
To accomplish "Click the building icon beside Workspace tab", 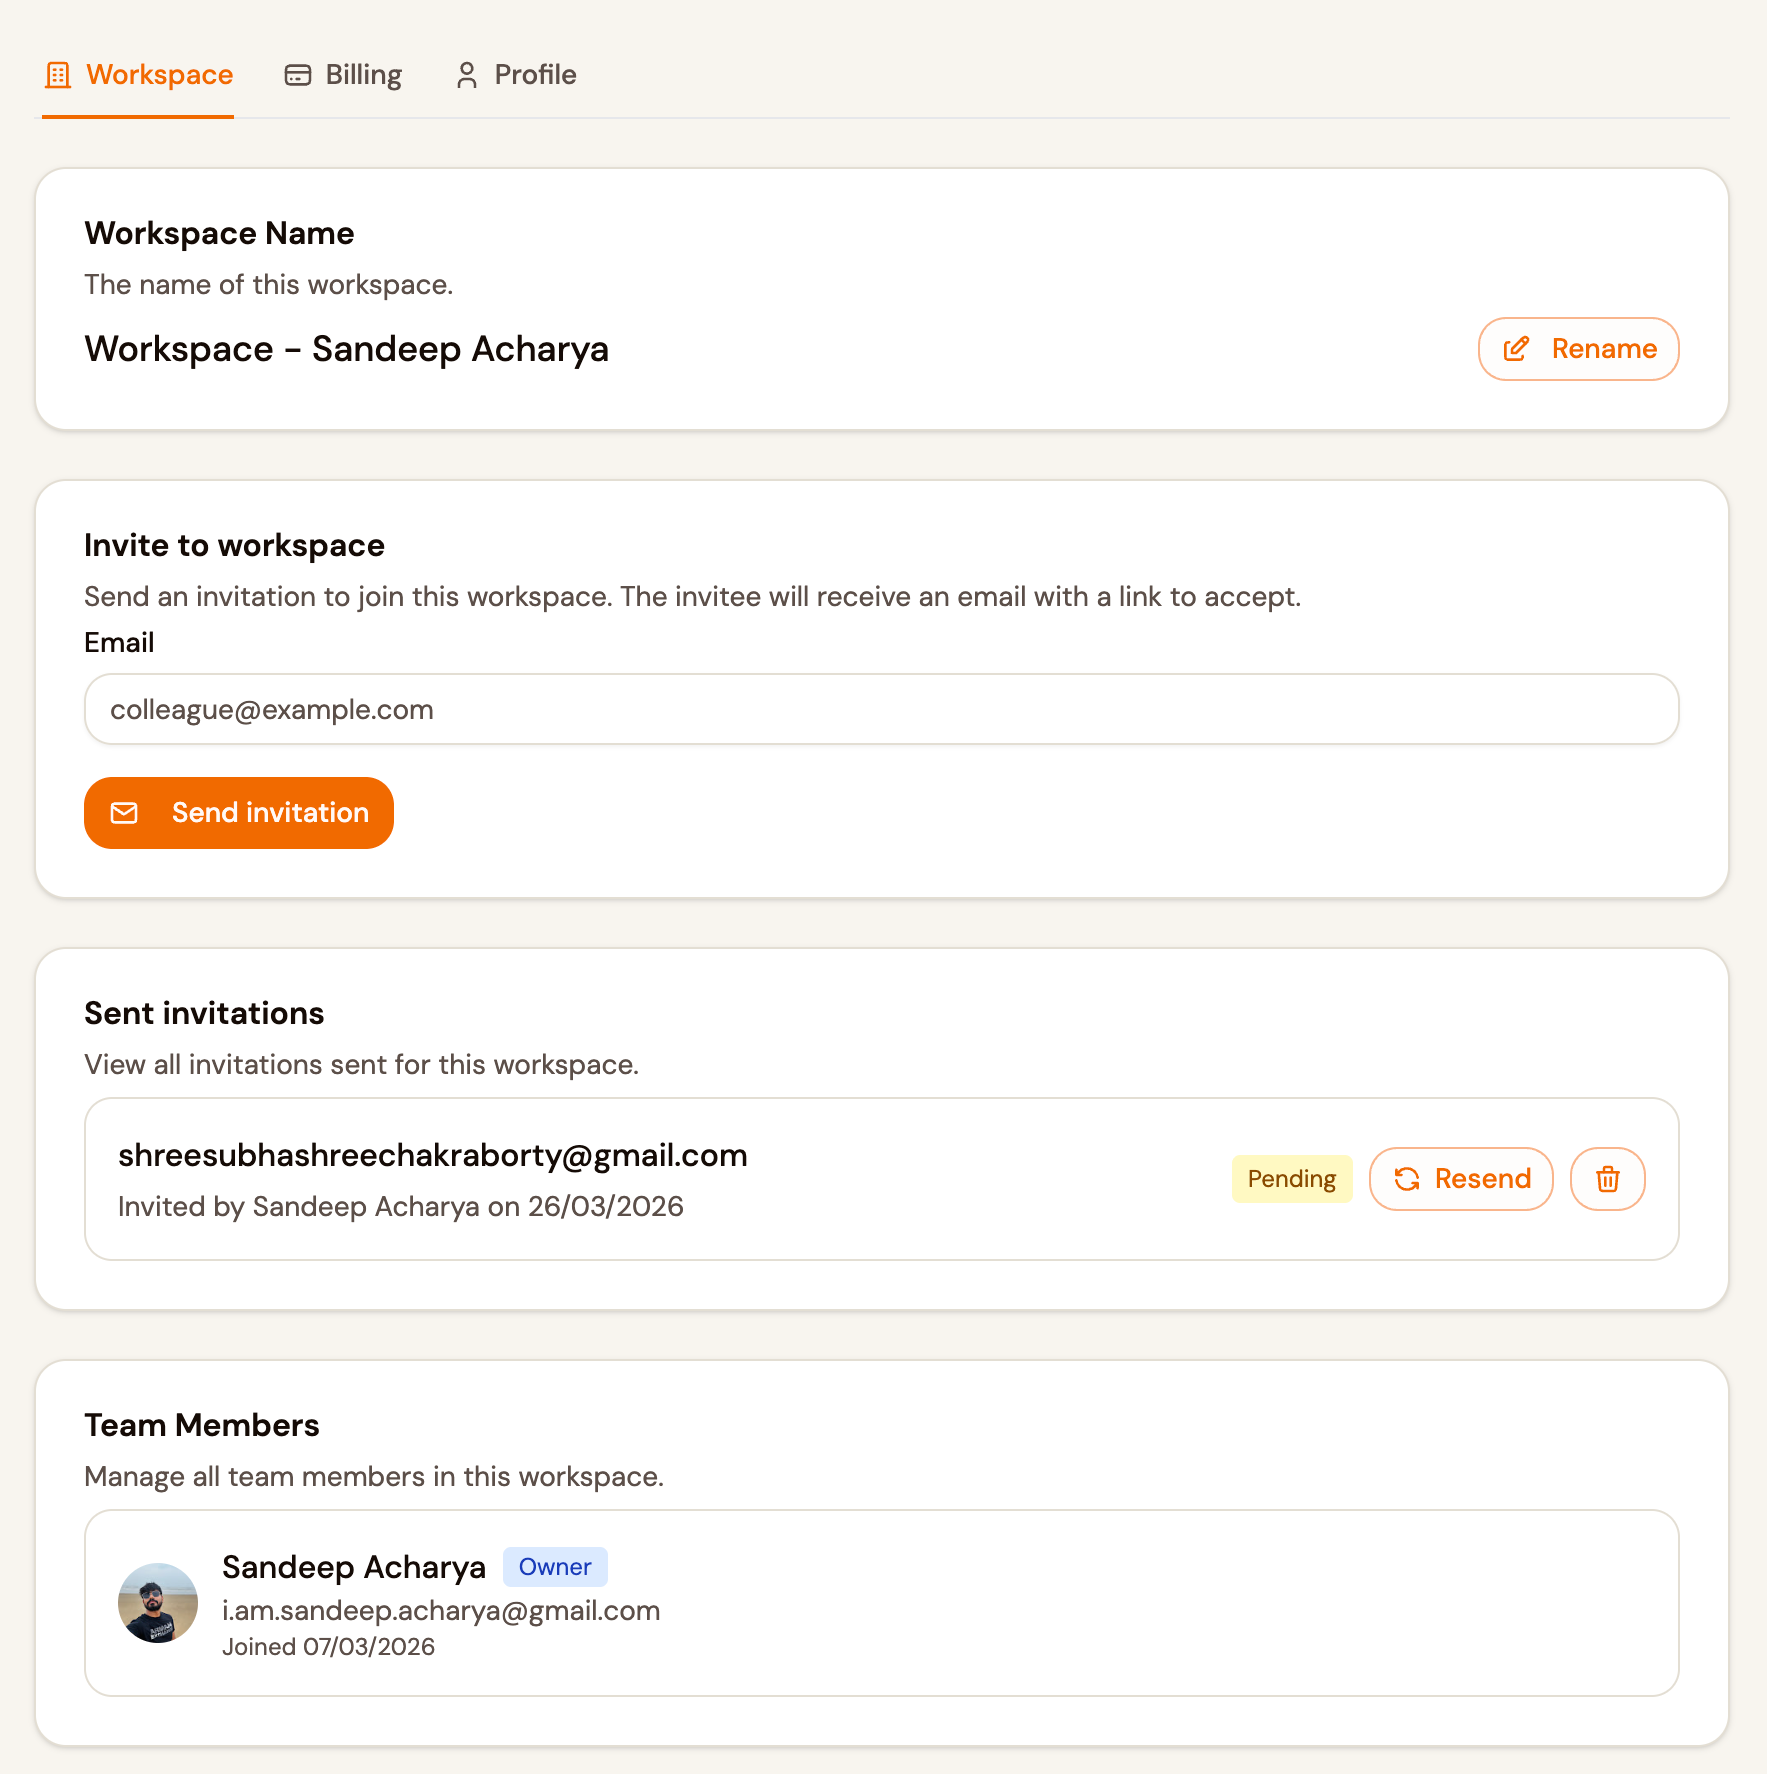I will coord(57,74).
